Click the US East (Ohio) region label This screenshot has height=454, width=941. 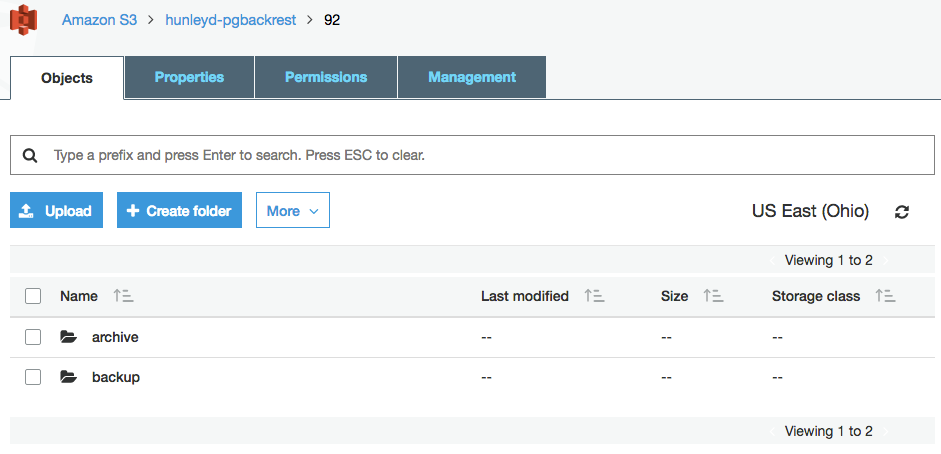[x=810, y=211]
